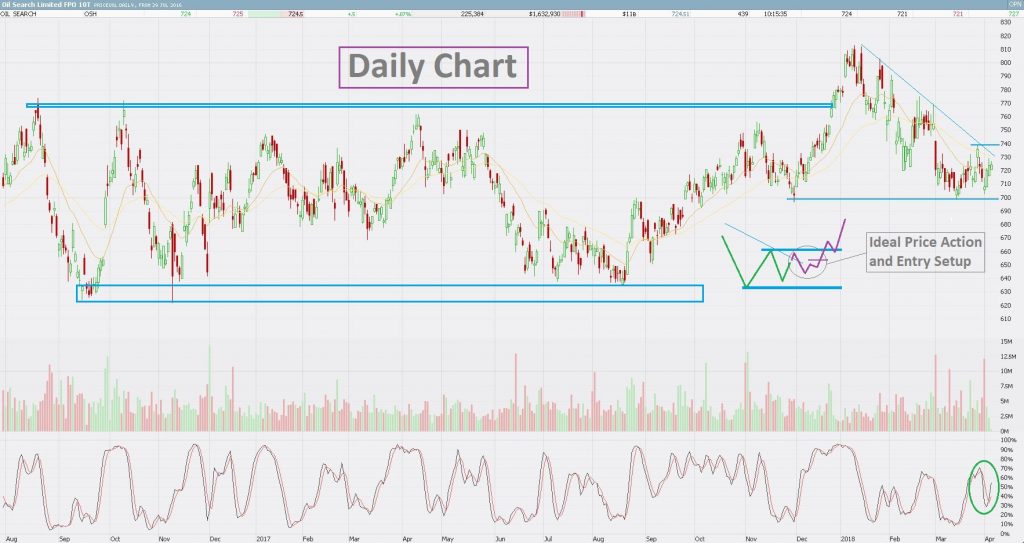Click the '12.5M' volume axis label
This screenshot has width=1024, height=543.
pyautogui.click(x=1008, y=357)
